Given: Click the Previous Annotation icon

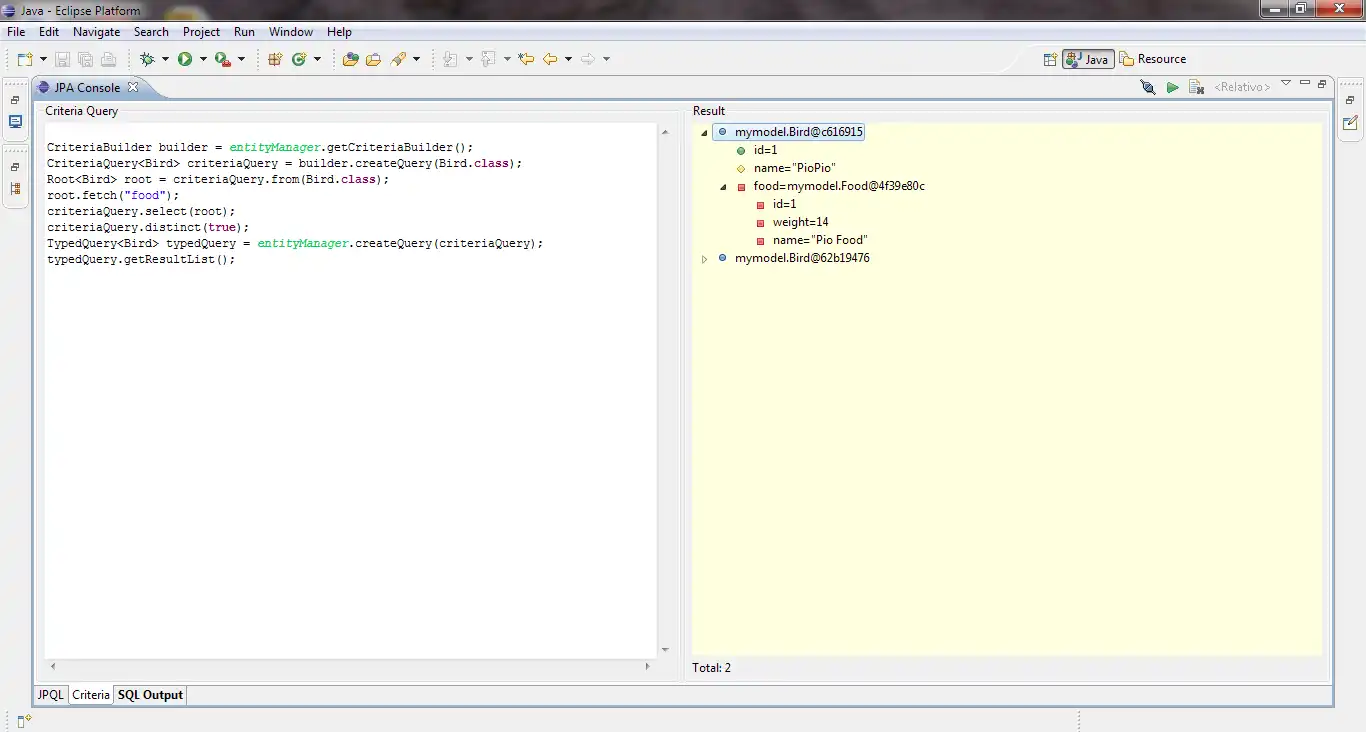Looking at the screenshot, I should pyautogui.click(x=489, y=60).
